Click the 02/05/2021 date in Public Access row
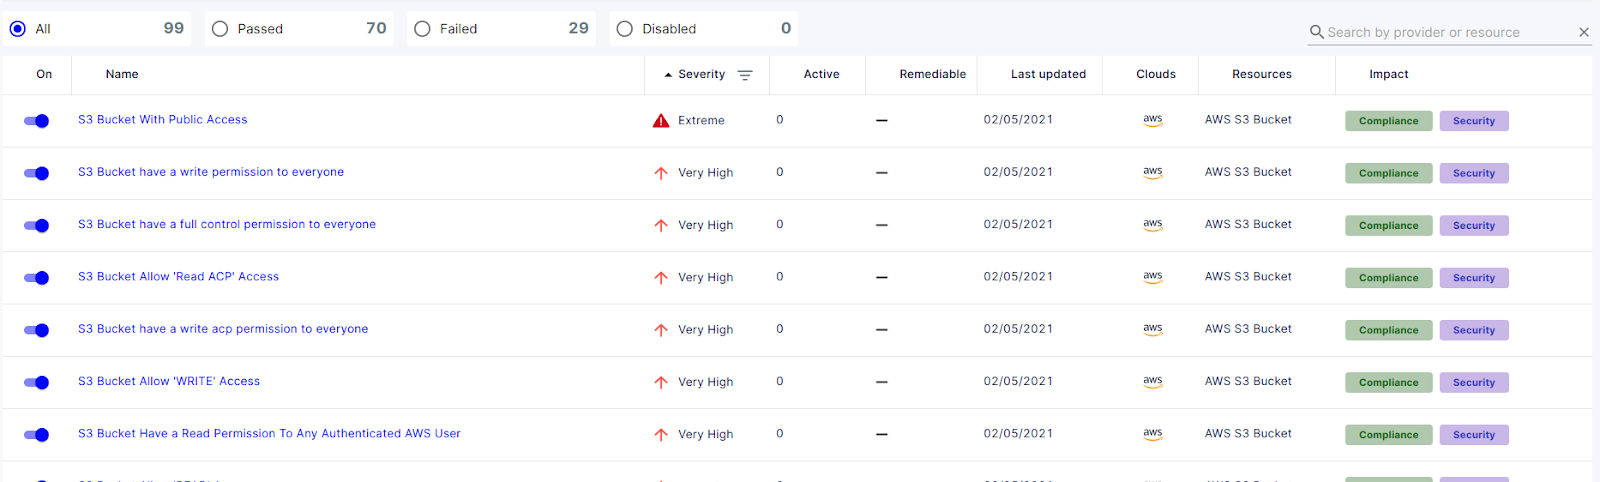The image size is (1600, 482). tap(1018, 119)
